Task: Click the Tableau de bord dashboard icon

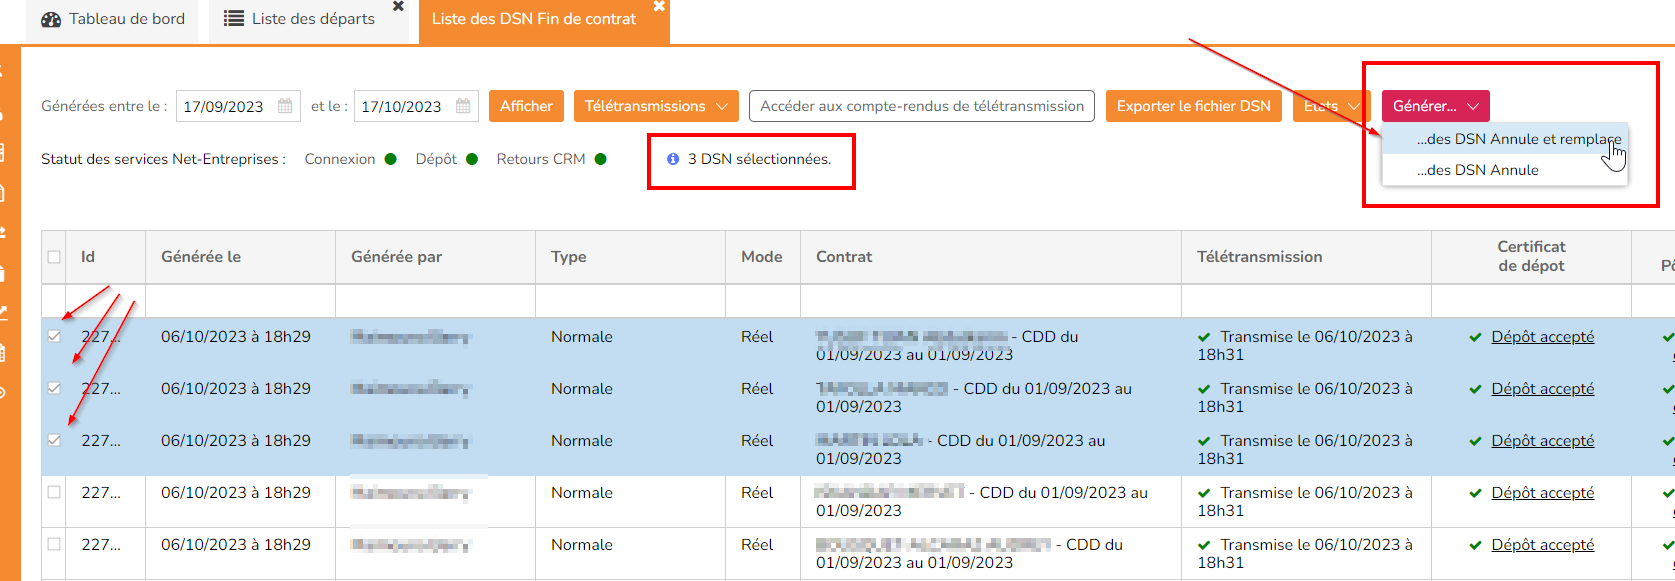Action: pyautogui.click(x=51, y=19)
